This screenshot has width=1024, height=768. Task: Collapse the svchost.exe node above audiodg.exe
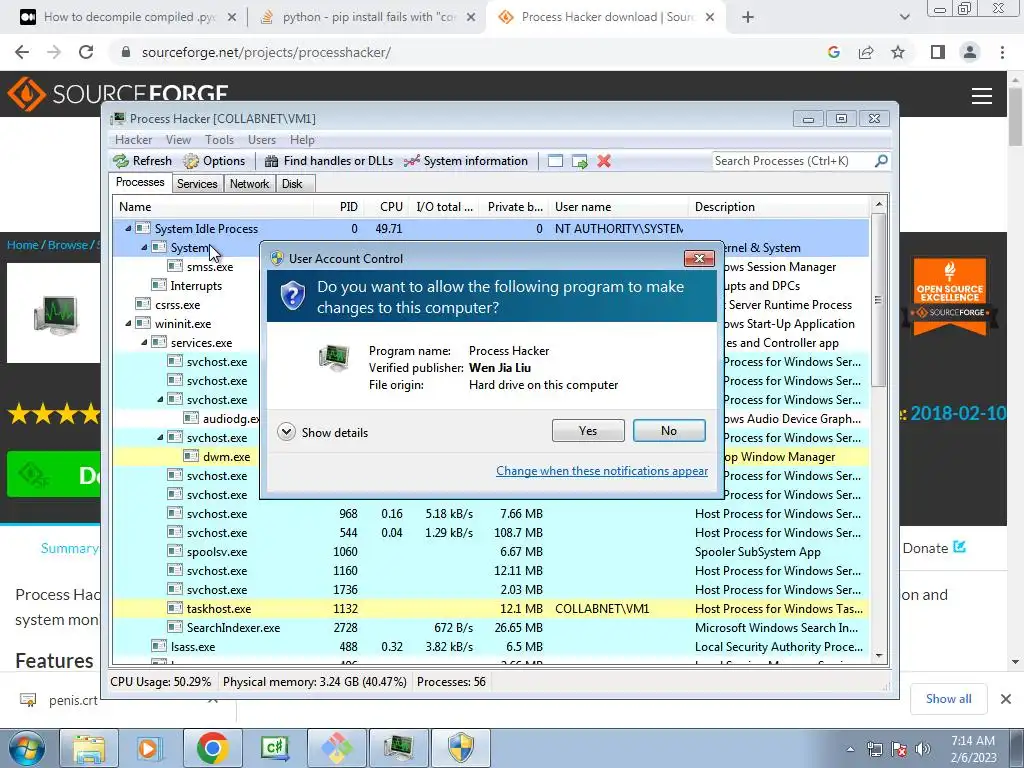click(x=160, y=399)
